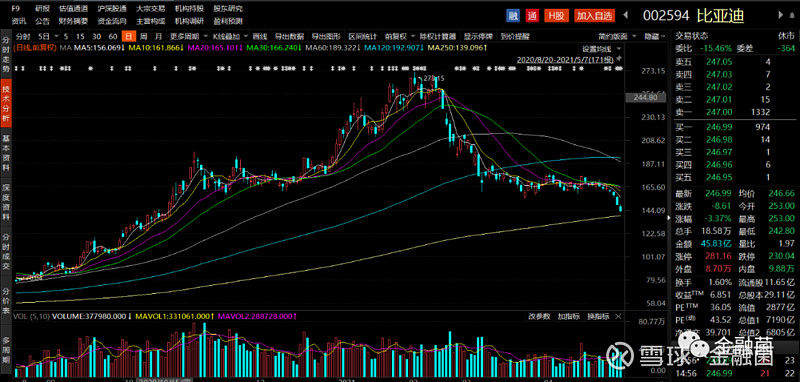Image resolution: width=800 pixels, height=382 pixels.
Task: Click the 区间统计 toolbar item
Action: pyautogui.click(x=363, y=37)
